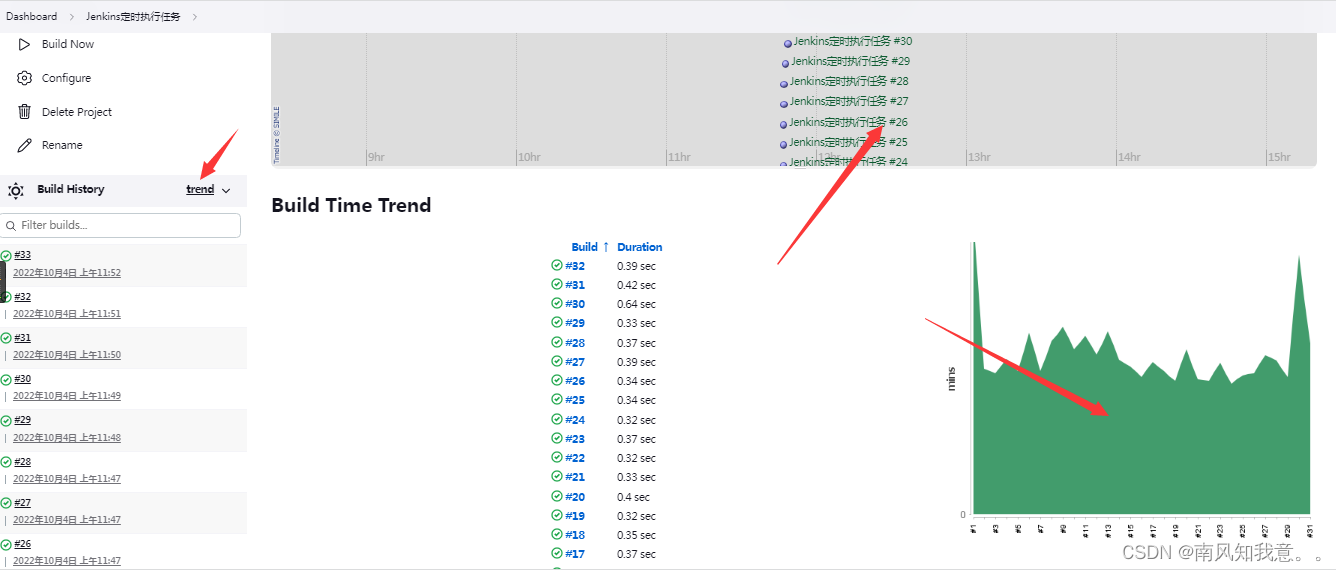This screenshot has height=571, width=1336.
Task: Click success status icon of build #27 in history
Action: click(x=6, y=504)
